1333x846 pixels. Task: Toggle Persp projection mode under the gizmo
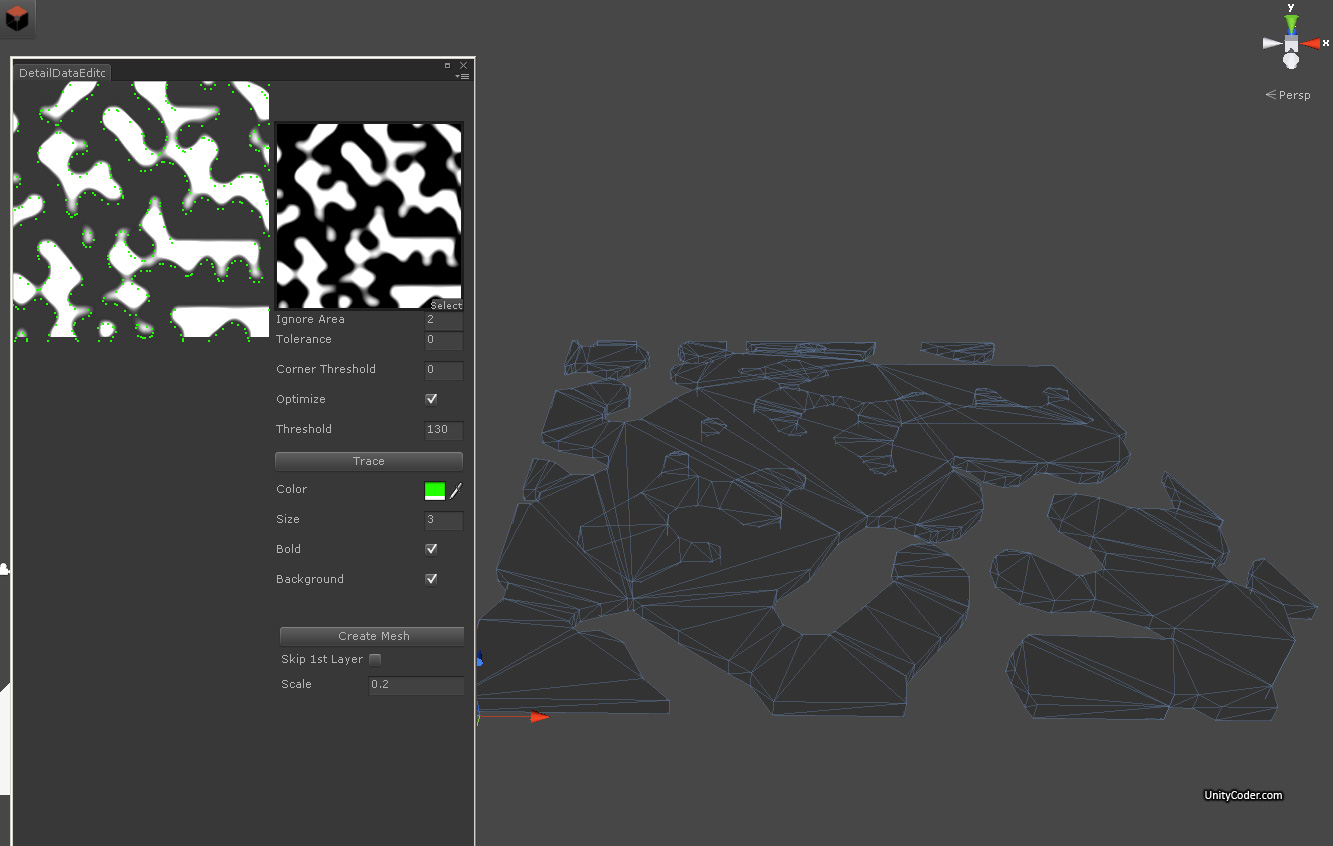(x=1288, y=94)
